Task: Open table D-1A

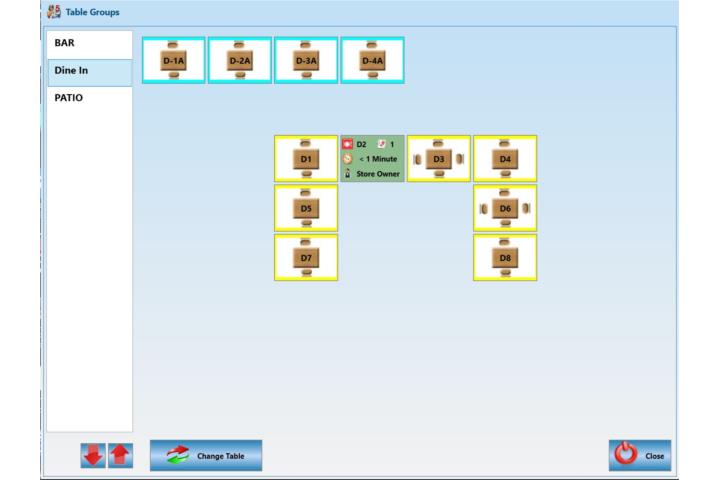Action: coord(174,60)
